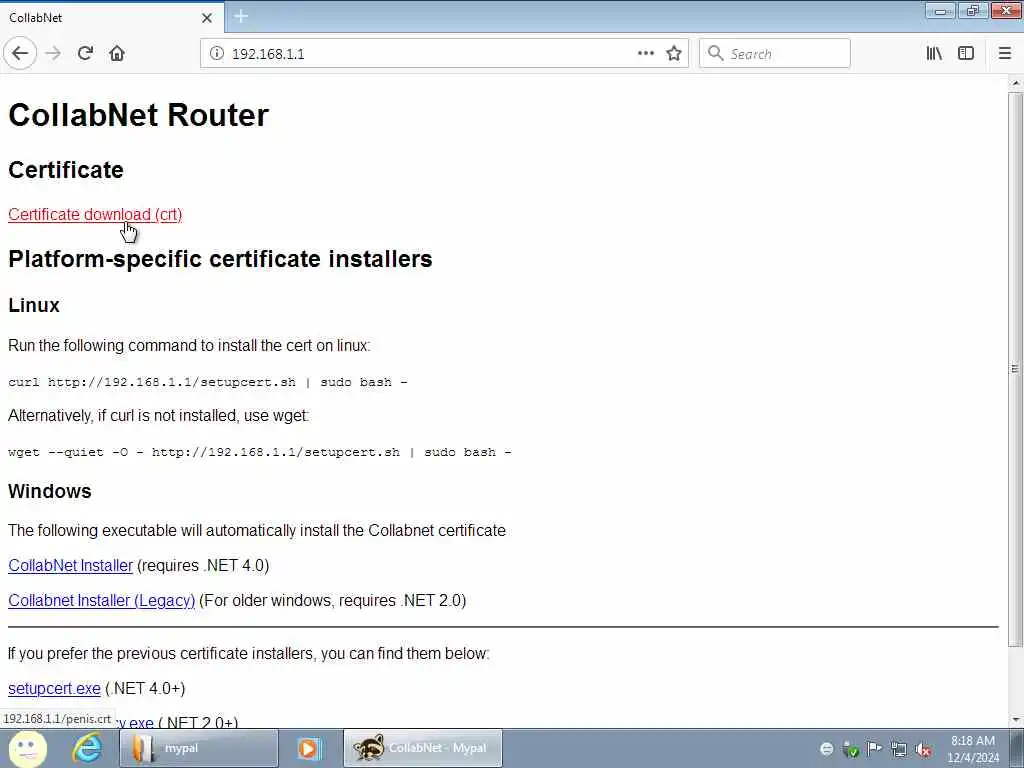1024x768 pixels.
Task: Open page actions three-dot menu
Action: 645,54
